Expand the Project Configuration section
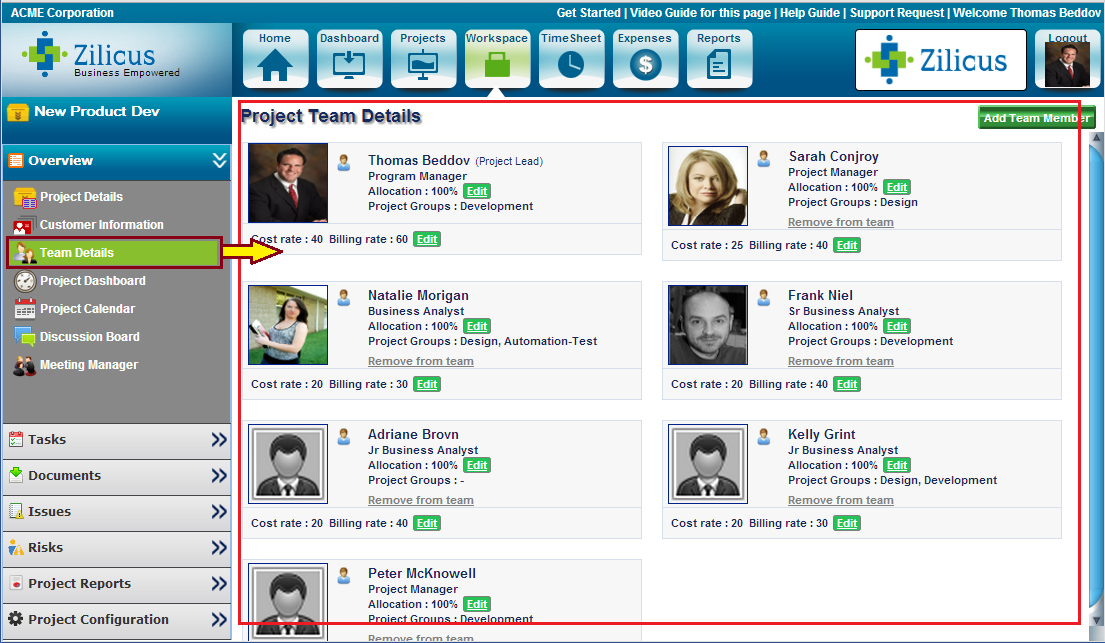1105x643 pixels. click(x=219, y=620)
